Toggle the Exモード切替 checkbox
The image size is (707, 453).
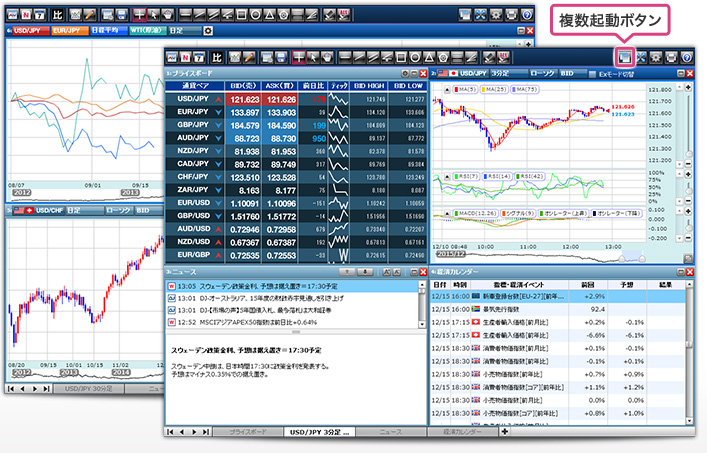(x=592, y=74)
